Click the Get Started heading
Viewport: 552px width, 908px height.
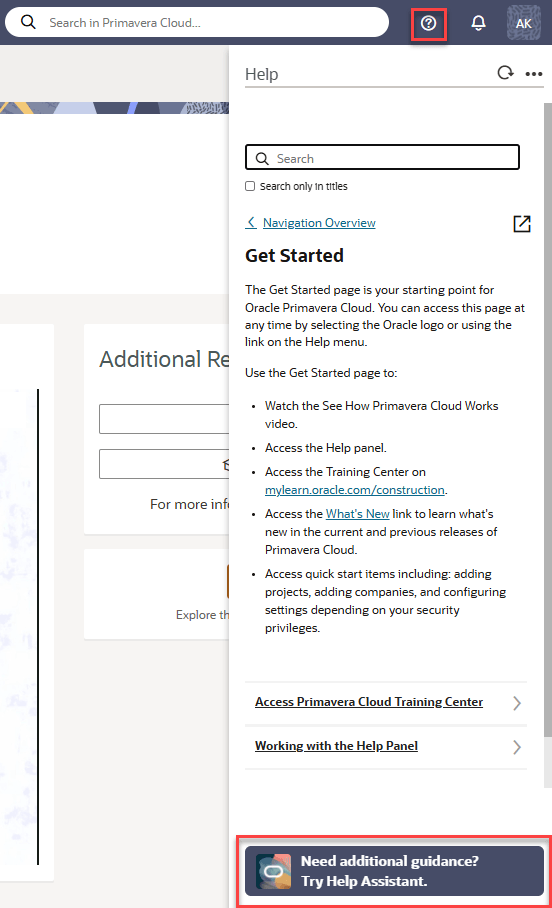click(294, 255)
